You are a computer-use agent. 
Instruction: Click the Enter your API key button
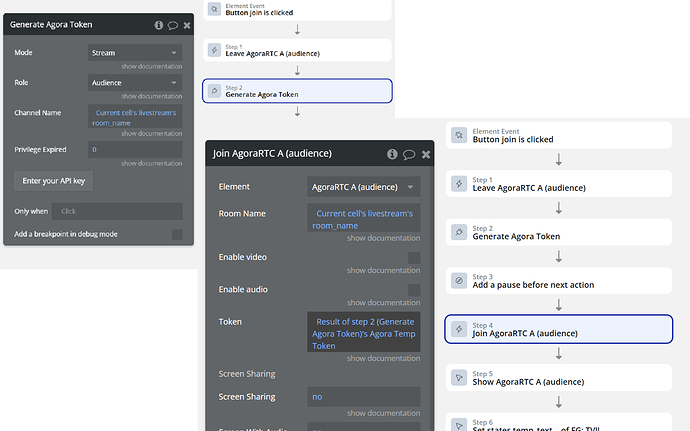54,181
